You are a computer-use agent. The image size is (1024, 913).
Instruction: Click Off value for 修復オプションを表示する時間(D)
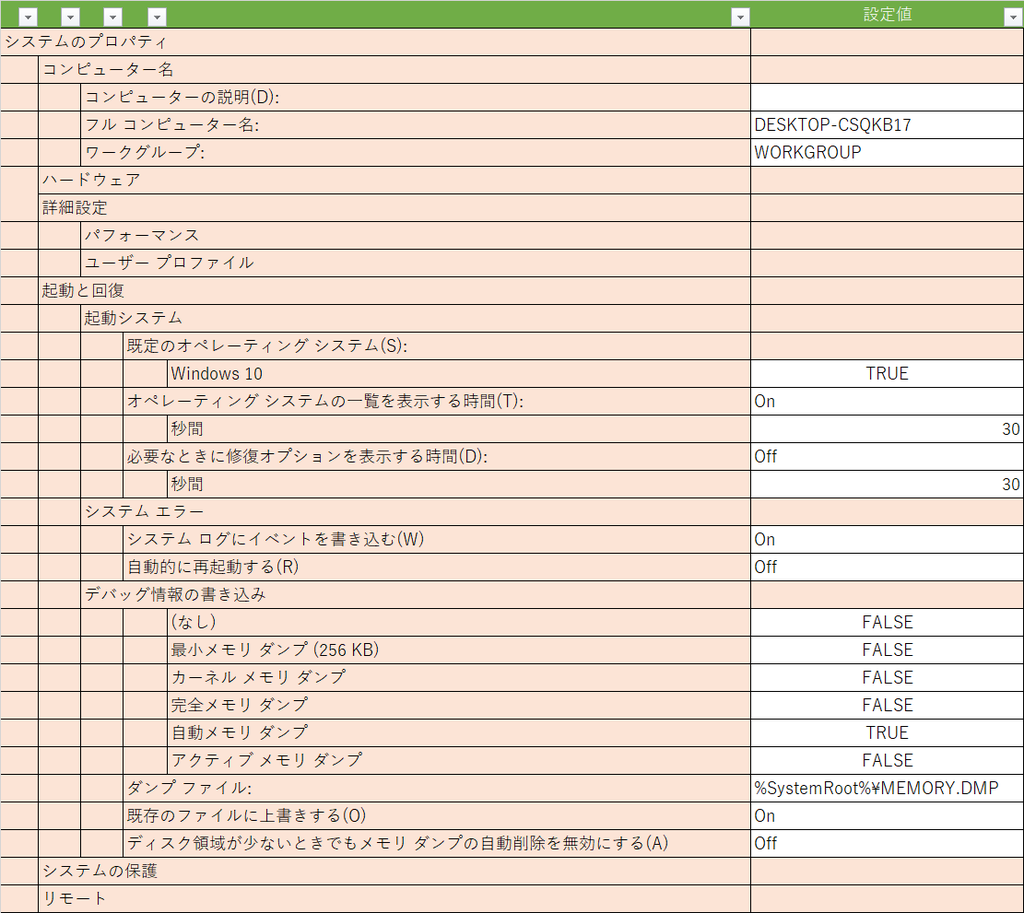pos(887,456)
